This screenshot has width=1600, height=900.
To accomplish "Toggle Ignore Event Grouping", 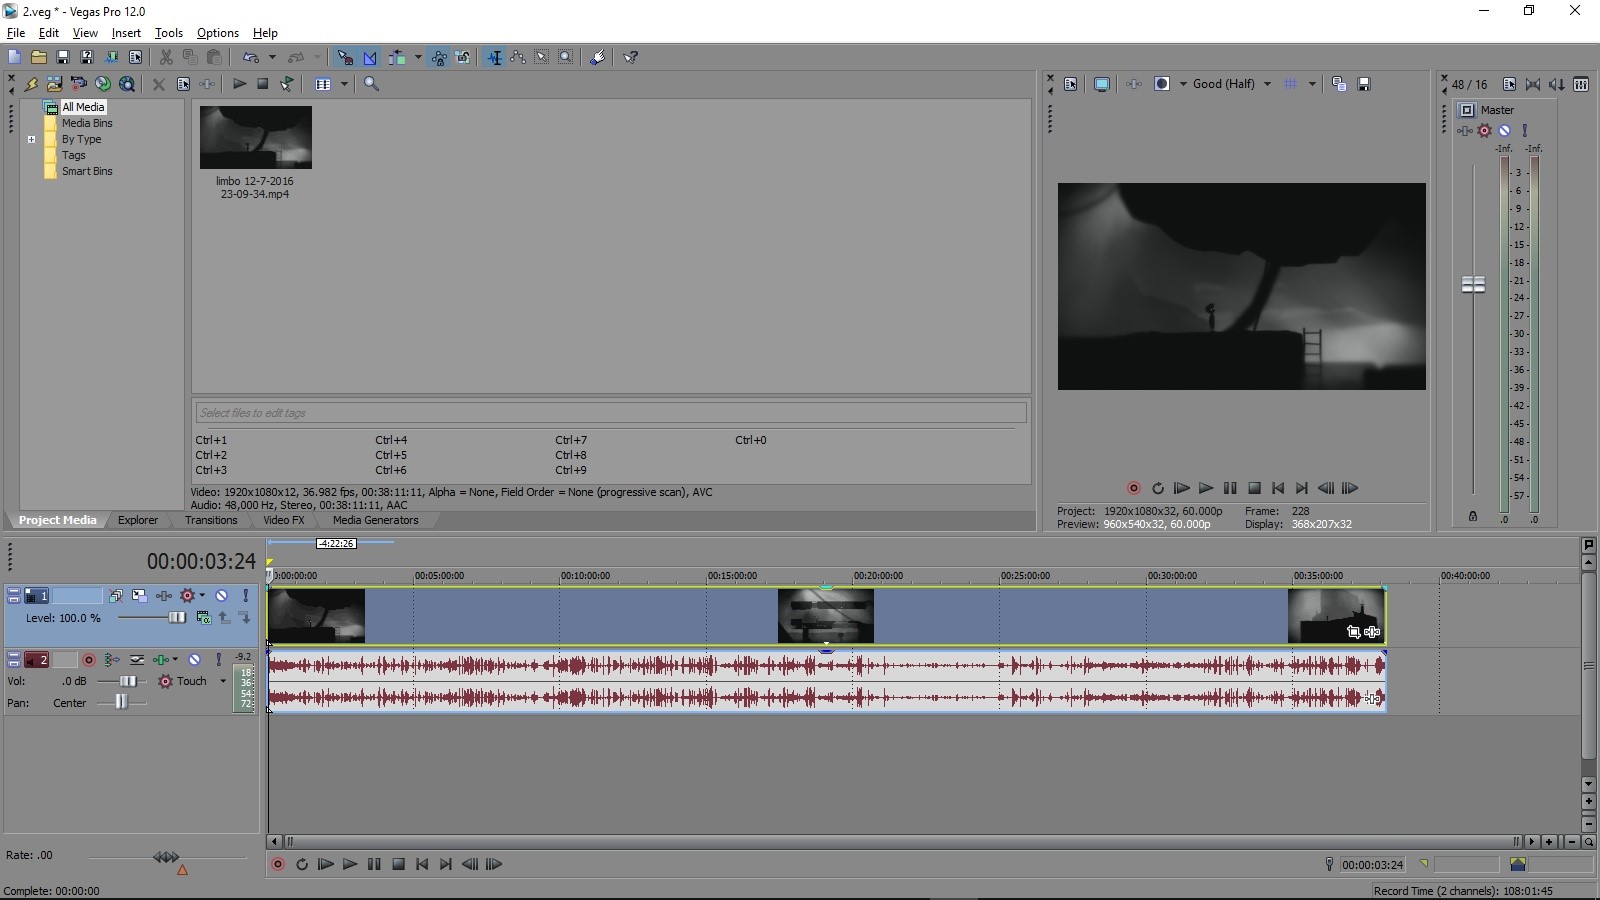I will pos(463,57).
